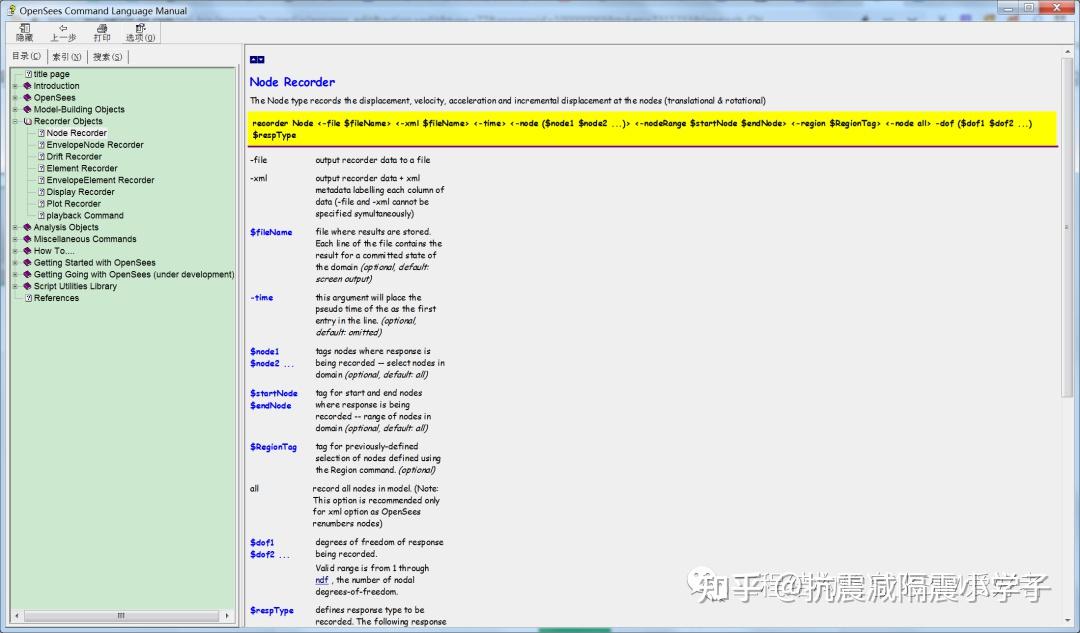1080x633 pixels.
Task: Hide the navigation pane using 隐藏 icon
Action: tap(23, 33)
